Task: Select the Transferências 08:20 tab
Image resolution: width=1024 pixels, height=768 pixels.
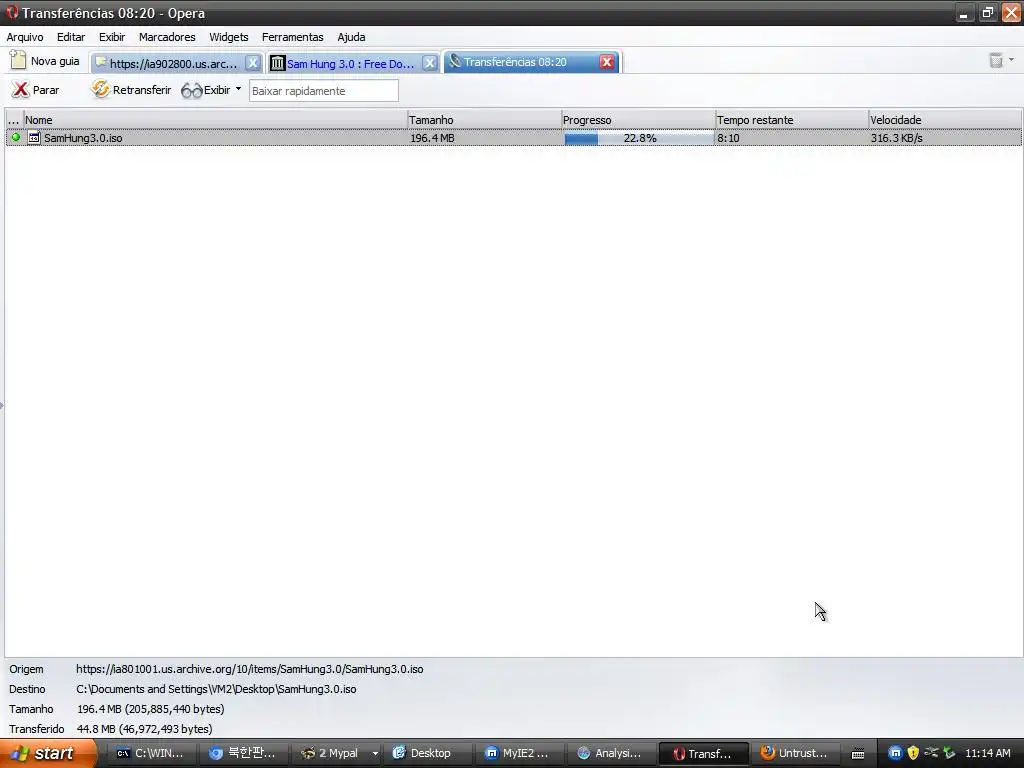Action: coord(521,62)
